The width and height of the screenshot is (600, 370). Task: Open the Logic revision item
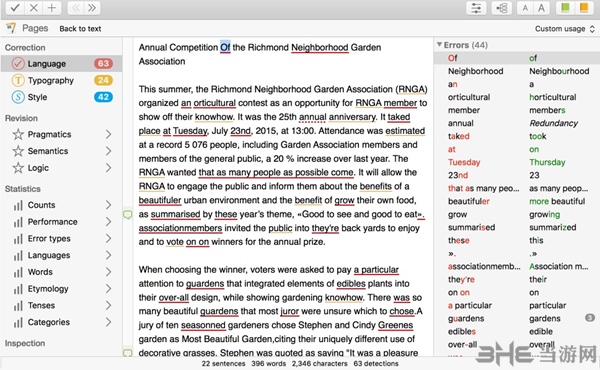[x=61, y=168]
